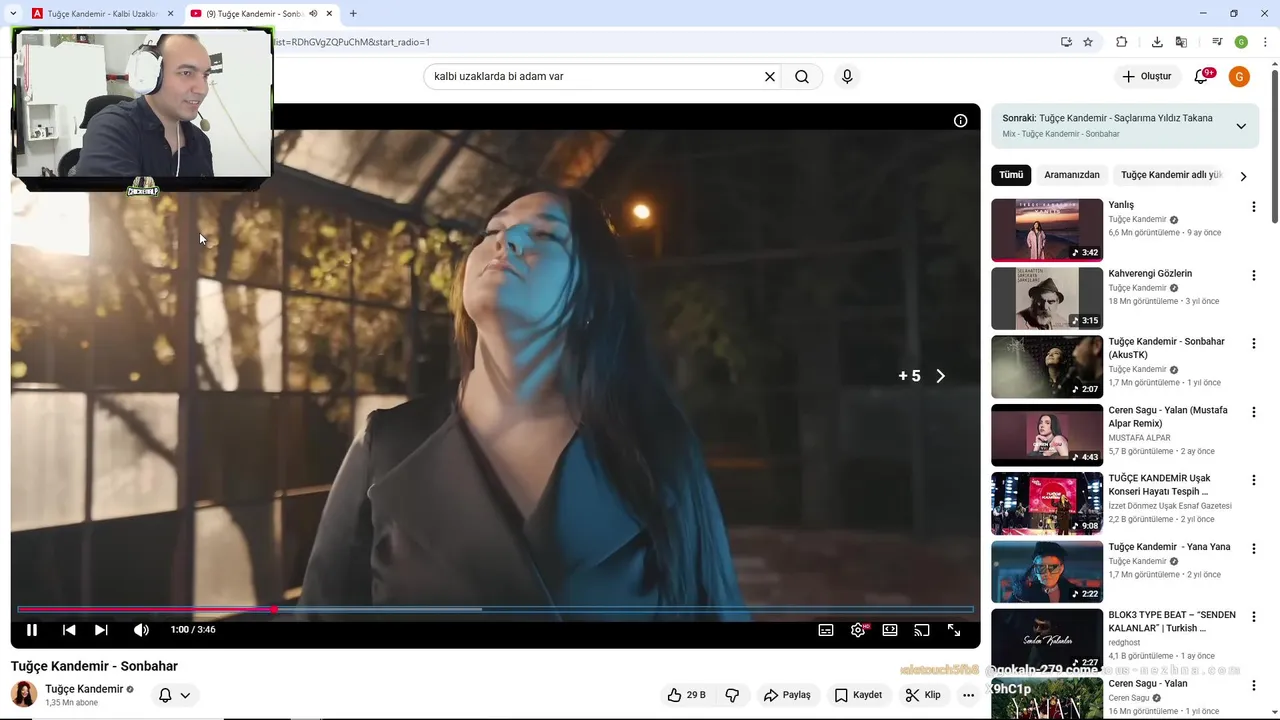The image size is (1280, 720).
Task: Open BLOK3 TYPE BEAT video title
Action: [x=1172, y=621]
